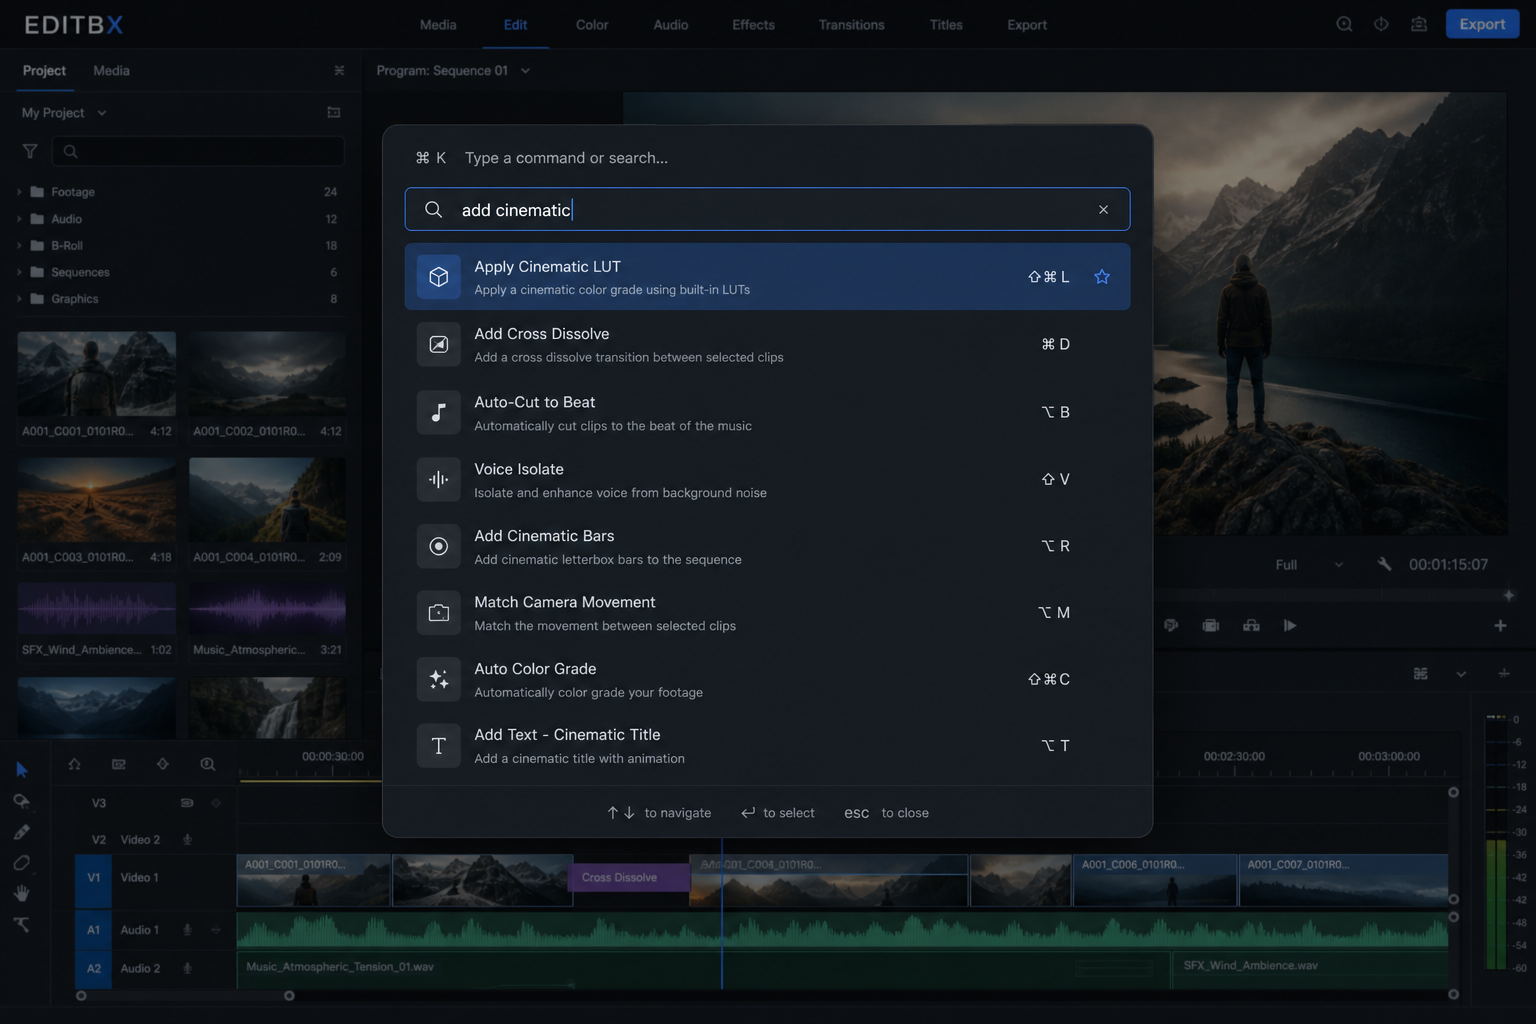
Task: Click the project panel search field
Action: pos(199,152)
